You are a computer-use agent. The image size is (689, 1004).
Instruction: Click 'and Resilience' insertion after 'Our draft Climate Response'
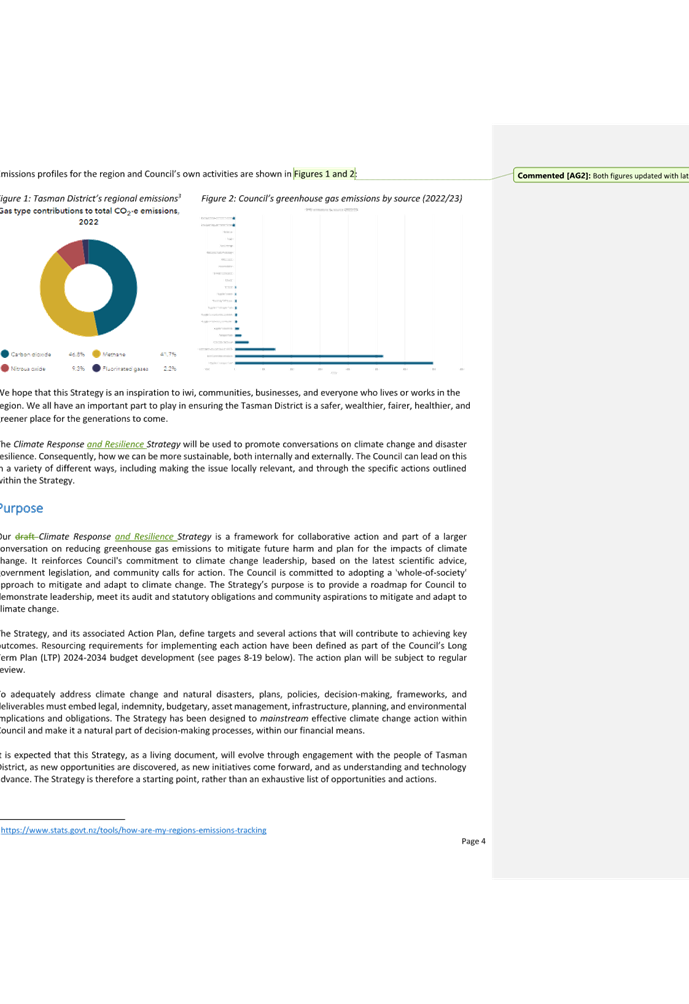(145, 537)
